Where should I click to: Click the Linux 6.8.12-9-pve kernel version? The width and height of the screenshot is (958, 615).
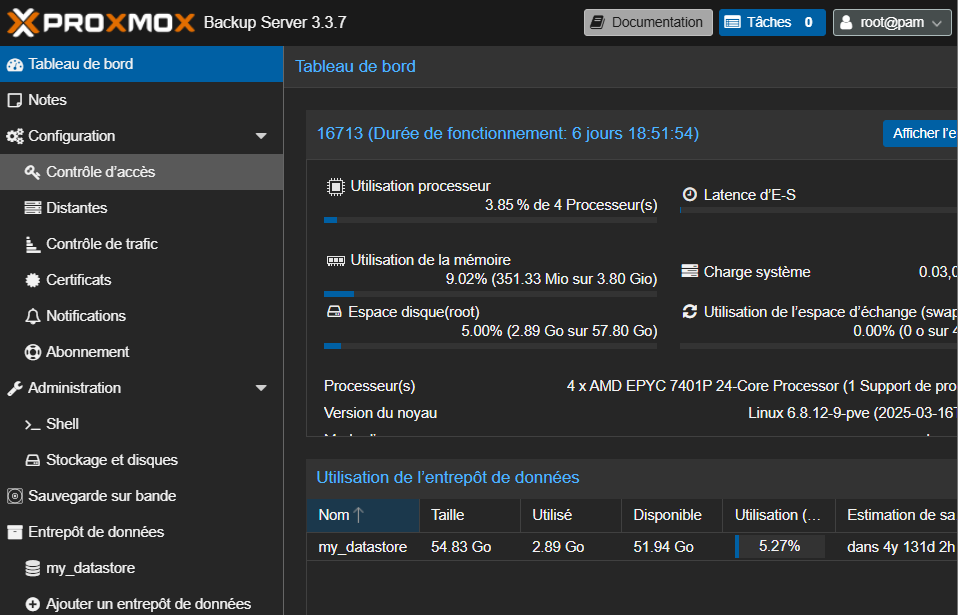click(852, 413)
